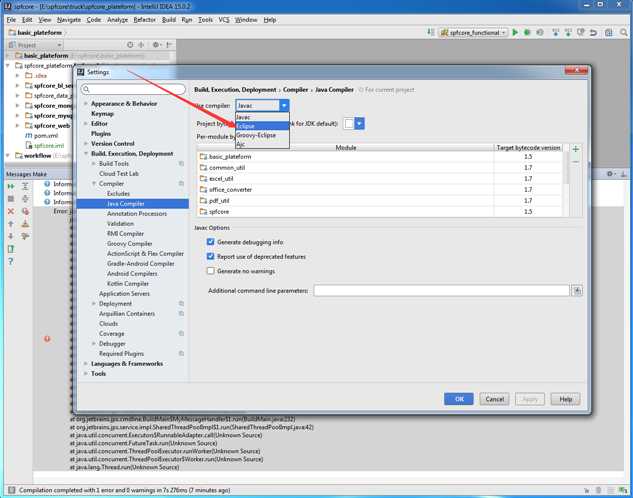The width and height of the screenshot is (633, 498).
Task: Click the VCS update icon in toolbar
Action: (555, 32)
